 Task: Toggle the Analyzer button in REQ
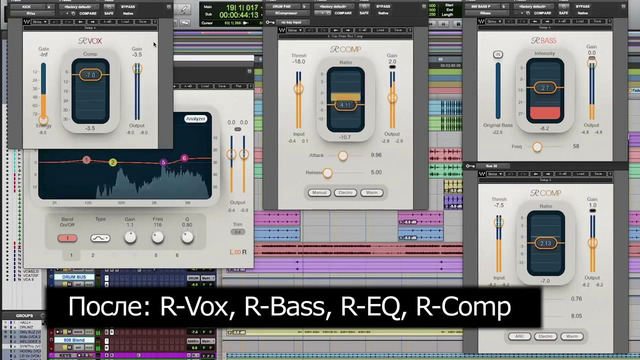coord(196,119)
